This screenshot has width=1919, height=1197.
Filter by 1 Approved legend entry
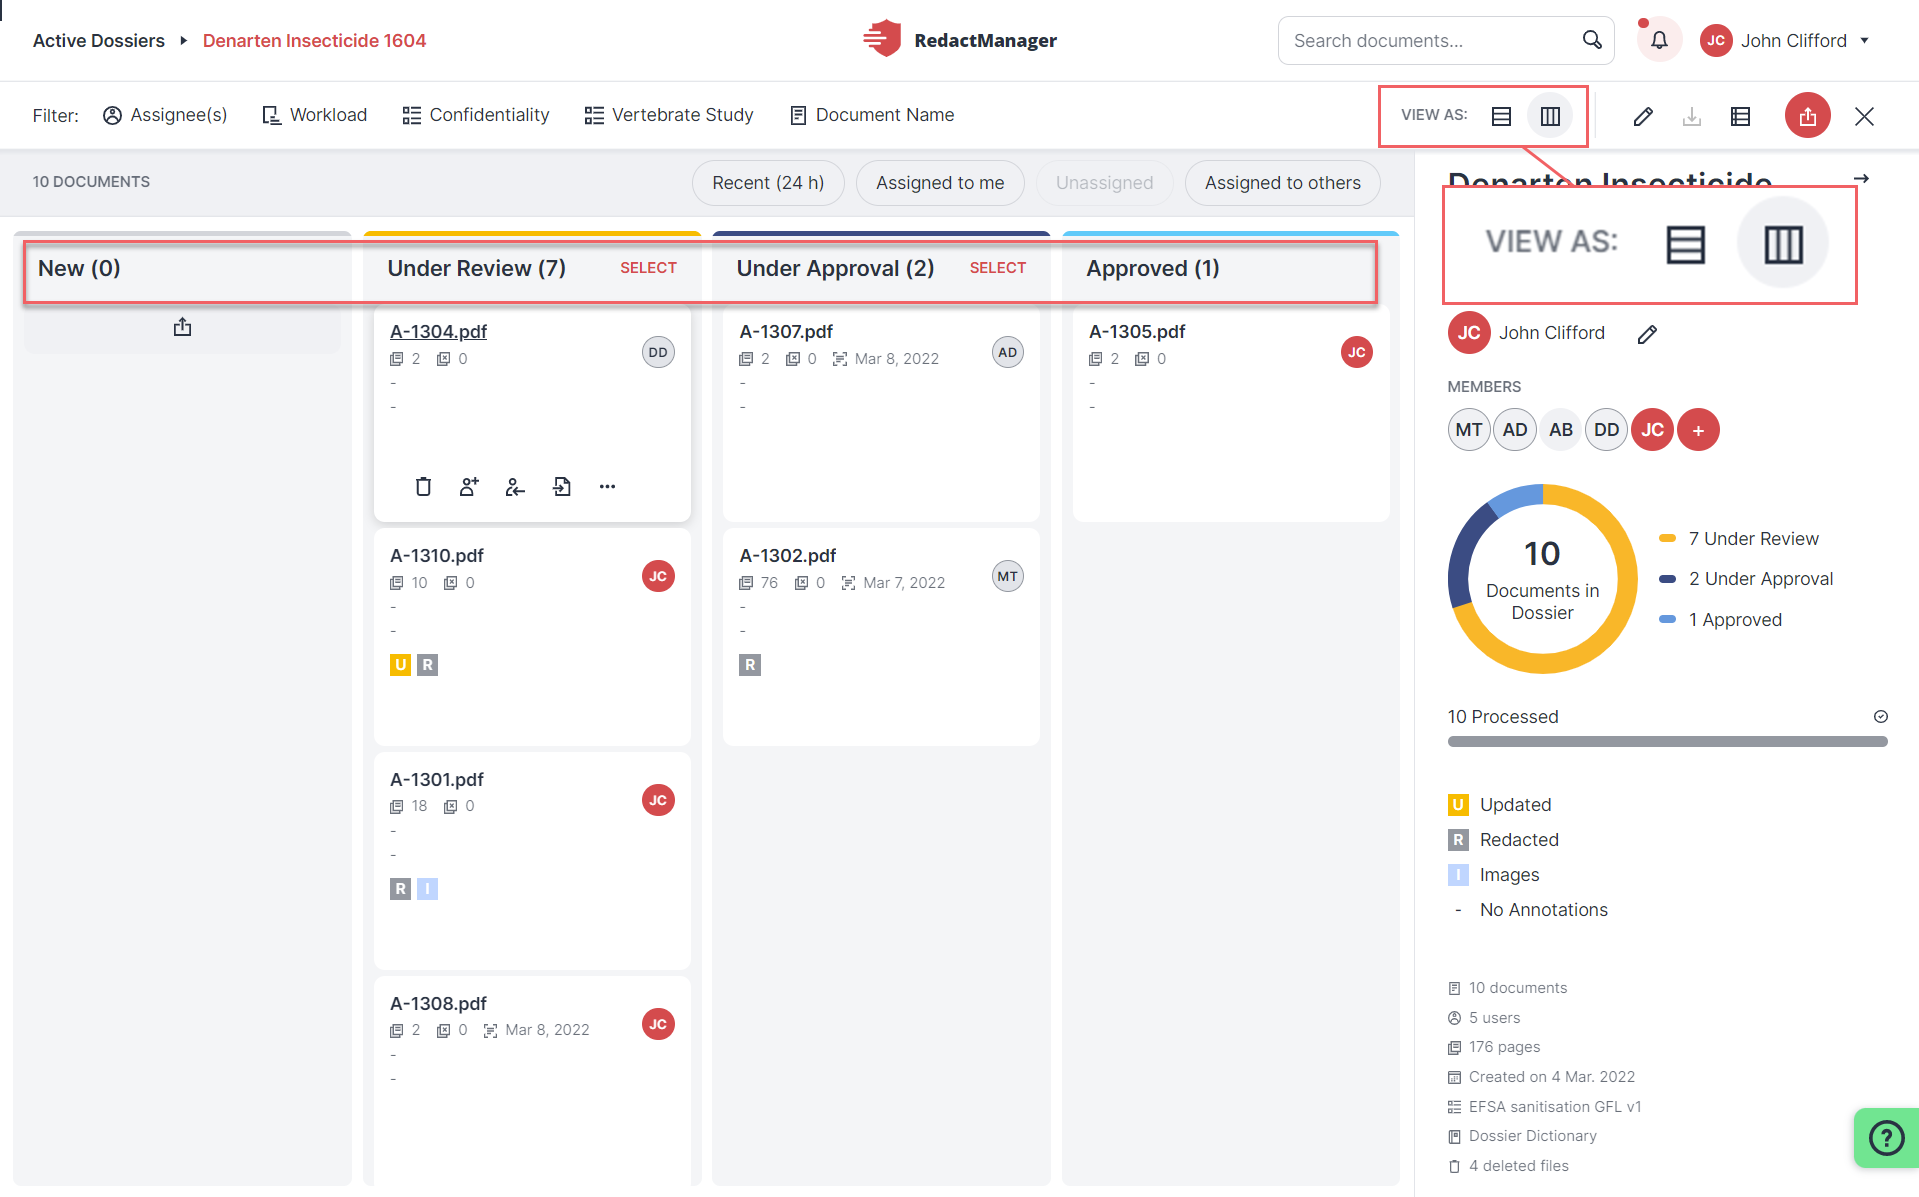point(1720,620)
